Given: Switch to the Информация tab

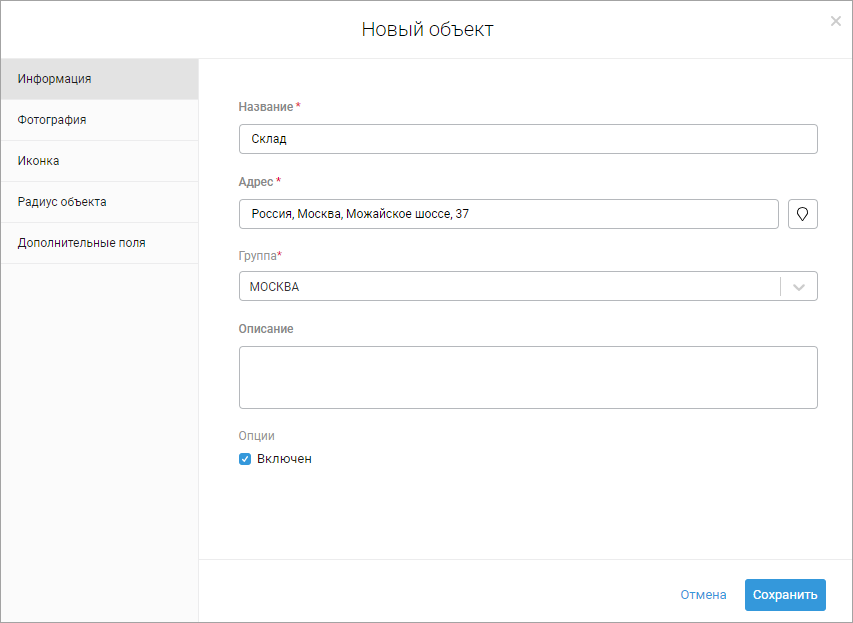Looking at the screenshot, I should pos(99,79).
